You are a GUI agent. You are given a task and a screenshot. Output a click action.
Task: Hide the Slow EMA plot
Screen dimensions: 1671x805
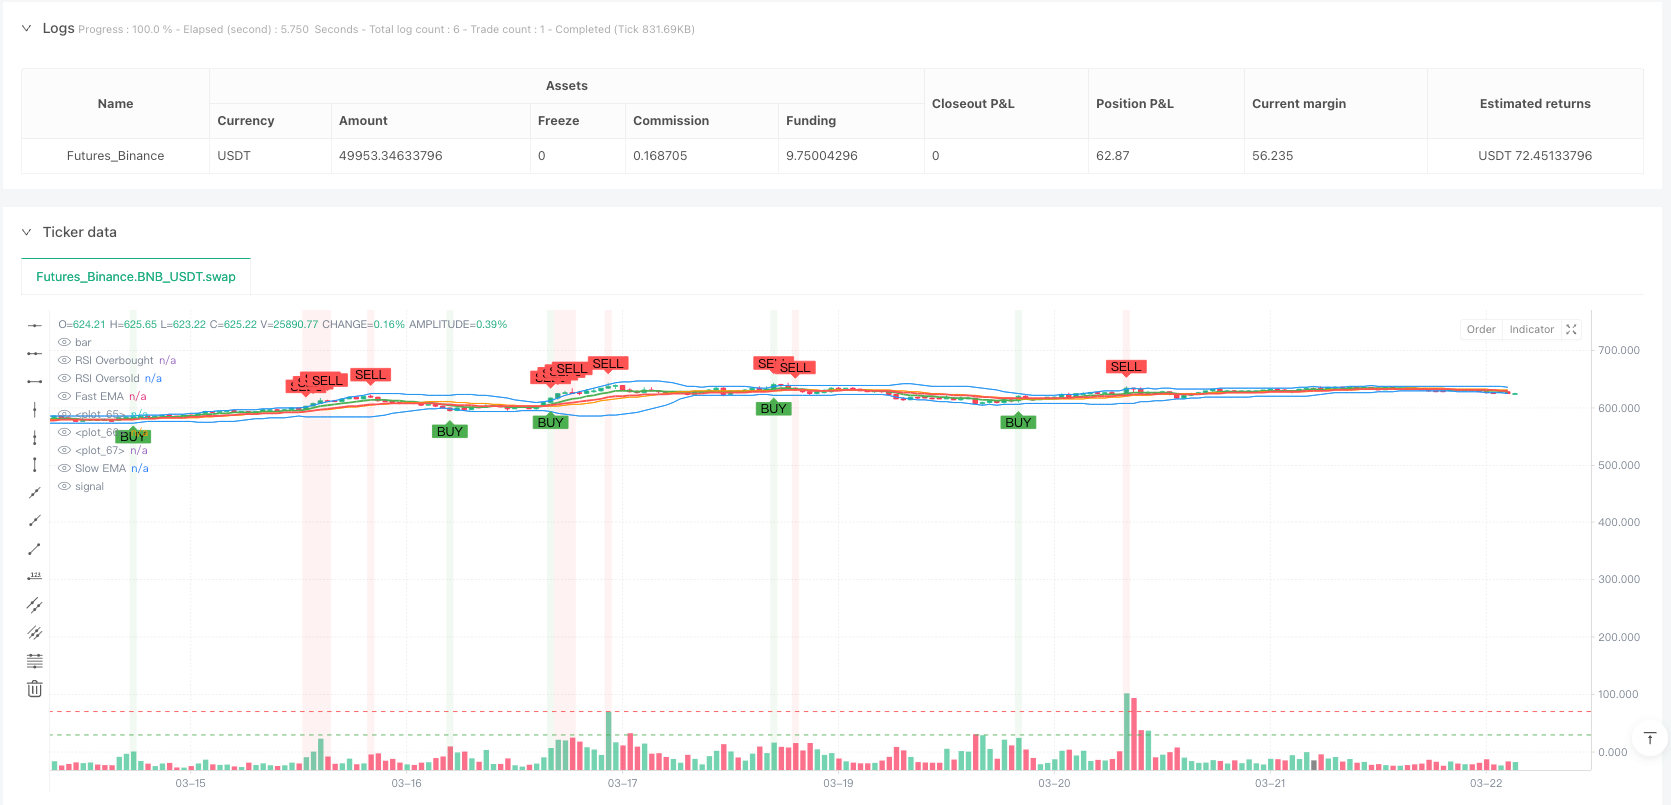[x=65, y=468]
